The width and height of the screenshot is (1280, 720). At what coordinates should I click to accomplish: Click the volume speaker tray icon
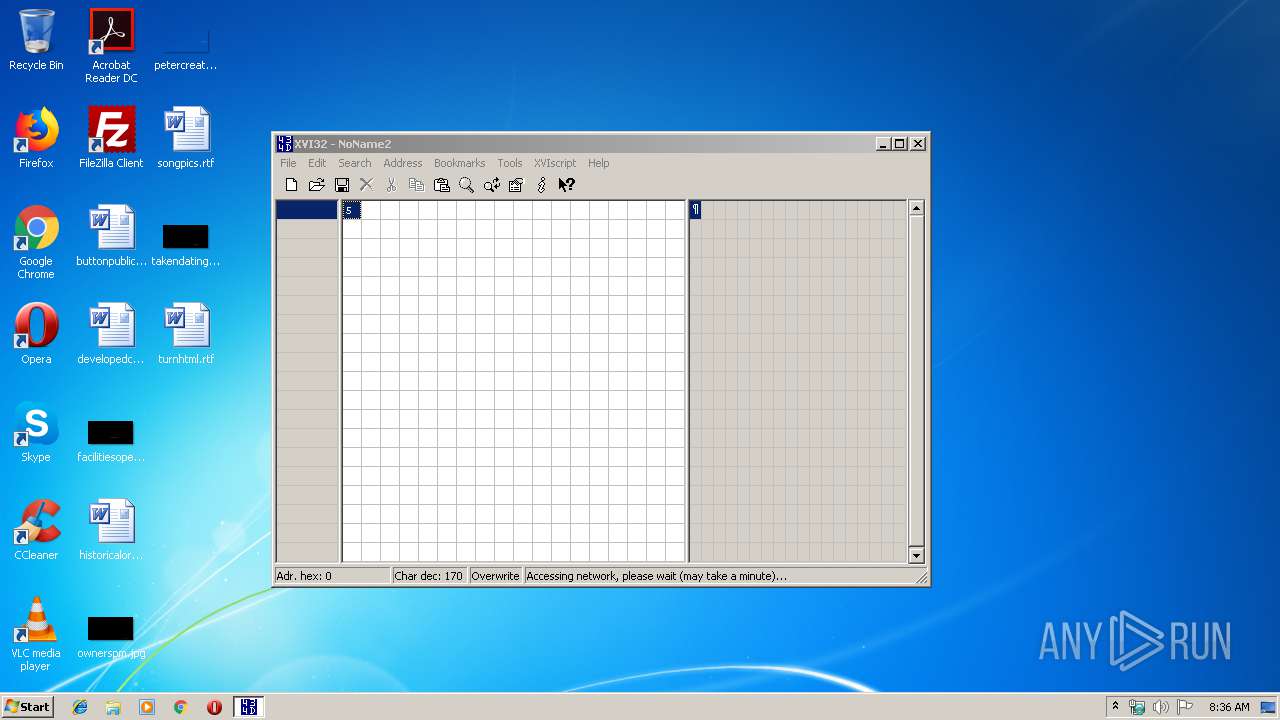[x=1160, y=707]
